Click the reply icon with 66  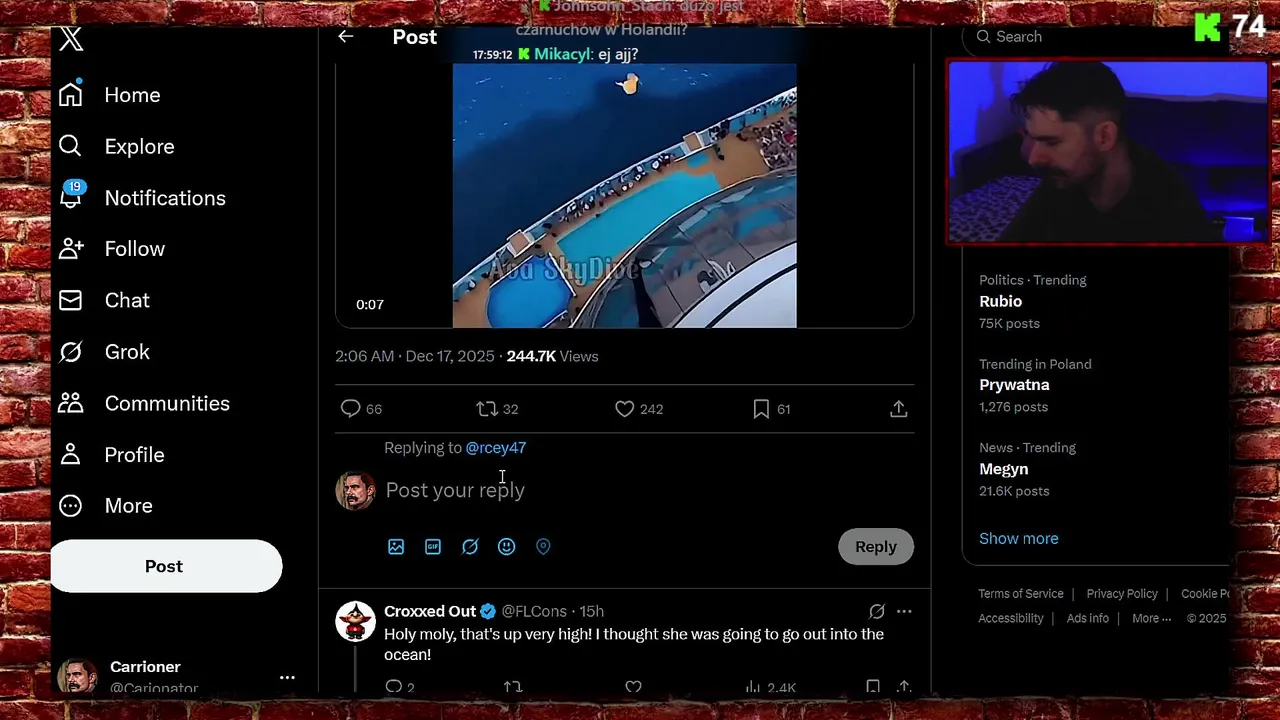pyautogui.click(x=361, y=409)
